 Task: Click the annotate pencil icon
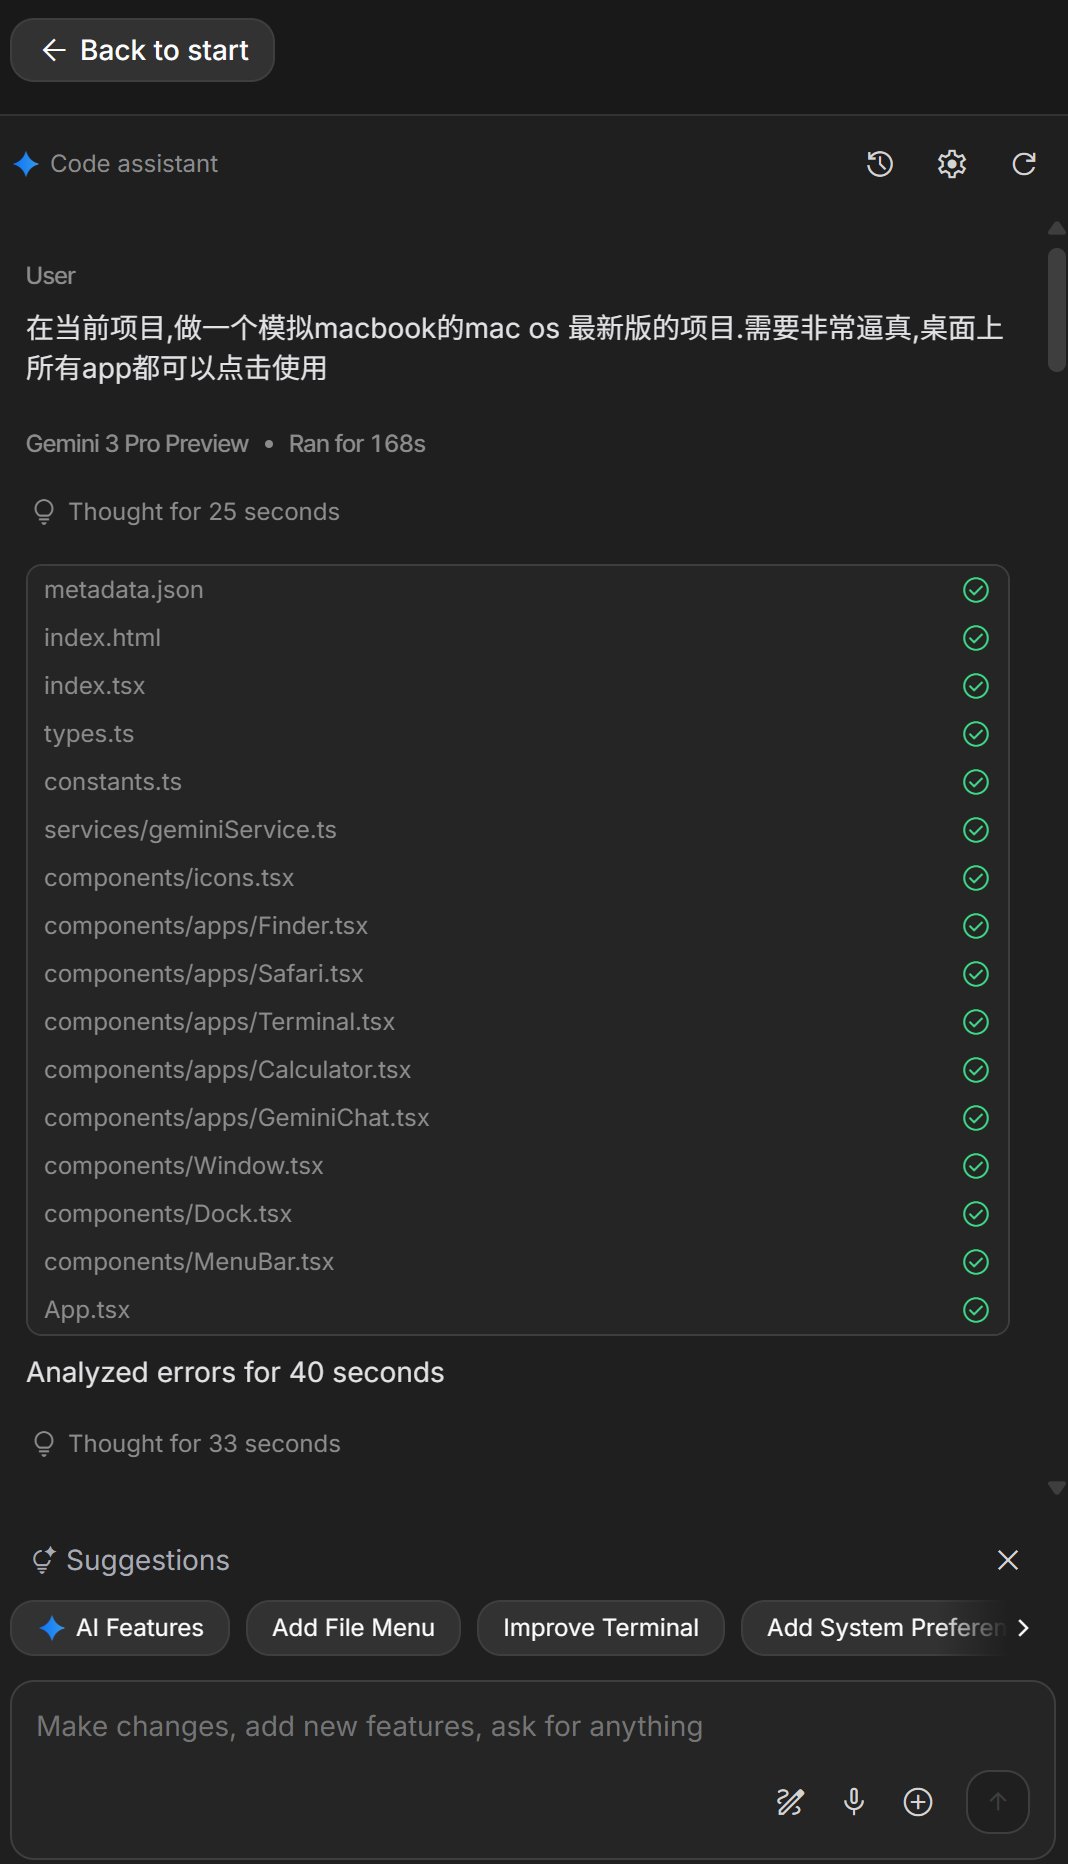(x=790, y=1802)
